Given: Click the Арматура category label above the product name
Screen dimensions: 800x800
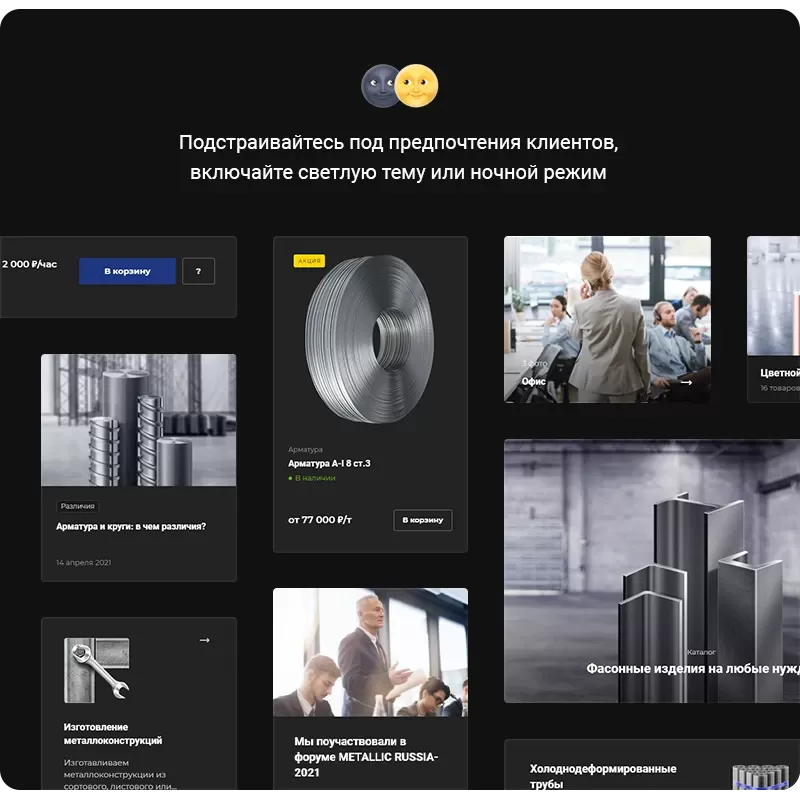Looking at the screenshot, I should [306, 449].
